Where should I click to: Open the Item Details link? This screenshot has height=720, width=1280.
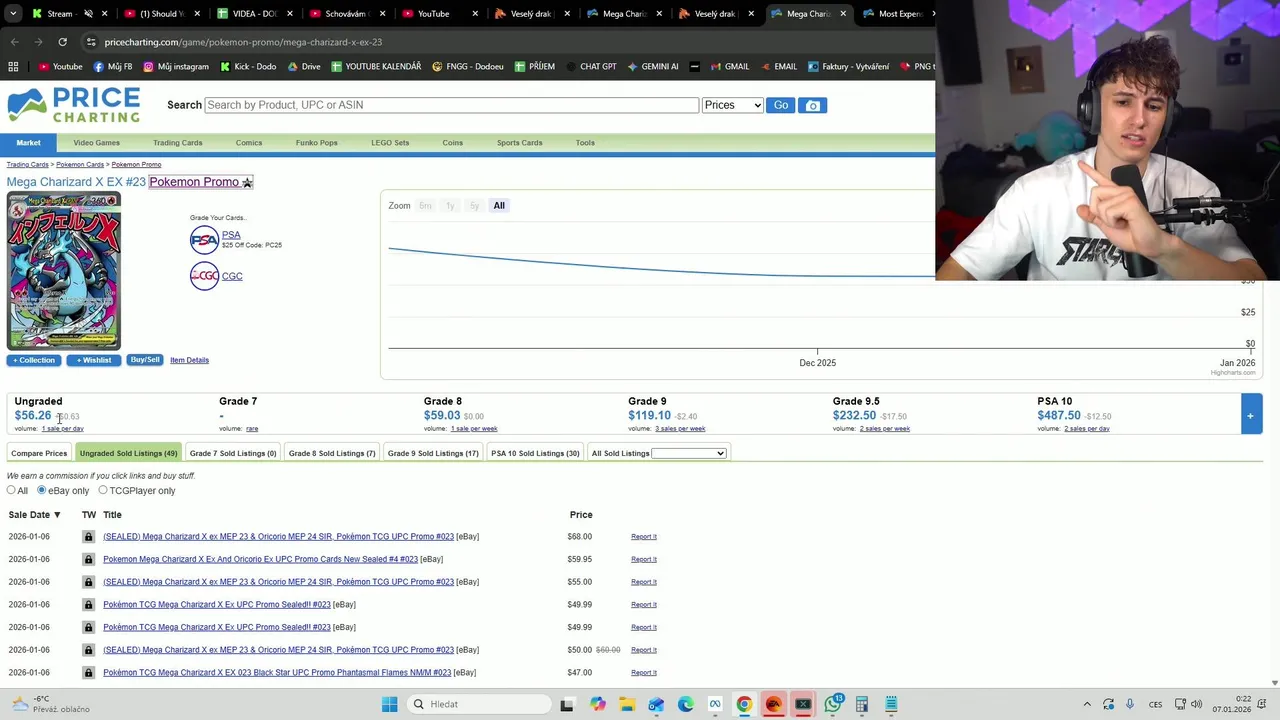pos(189,360)
